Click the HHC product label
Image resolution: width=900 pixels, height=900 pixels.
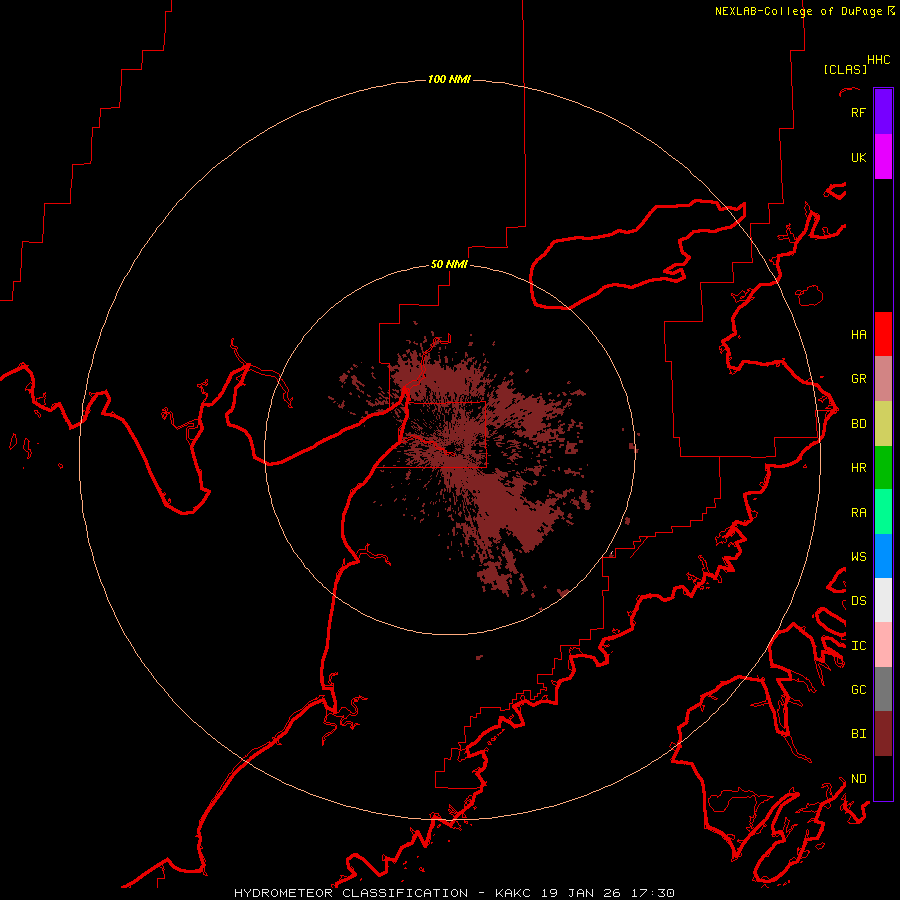coord(878,60)
